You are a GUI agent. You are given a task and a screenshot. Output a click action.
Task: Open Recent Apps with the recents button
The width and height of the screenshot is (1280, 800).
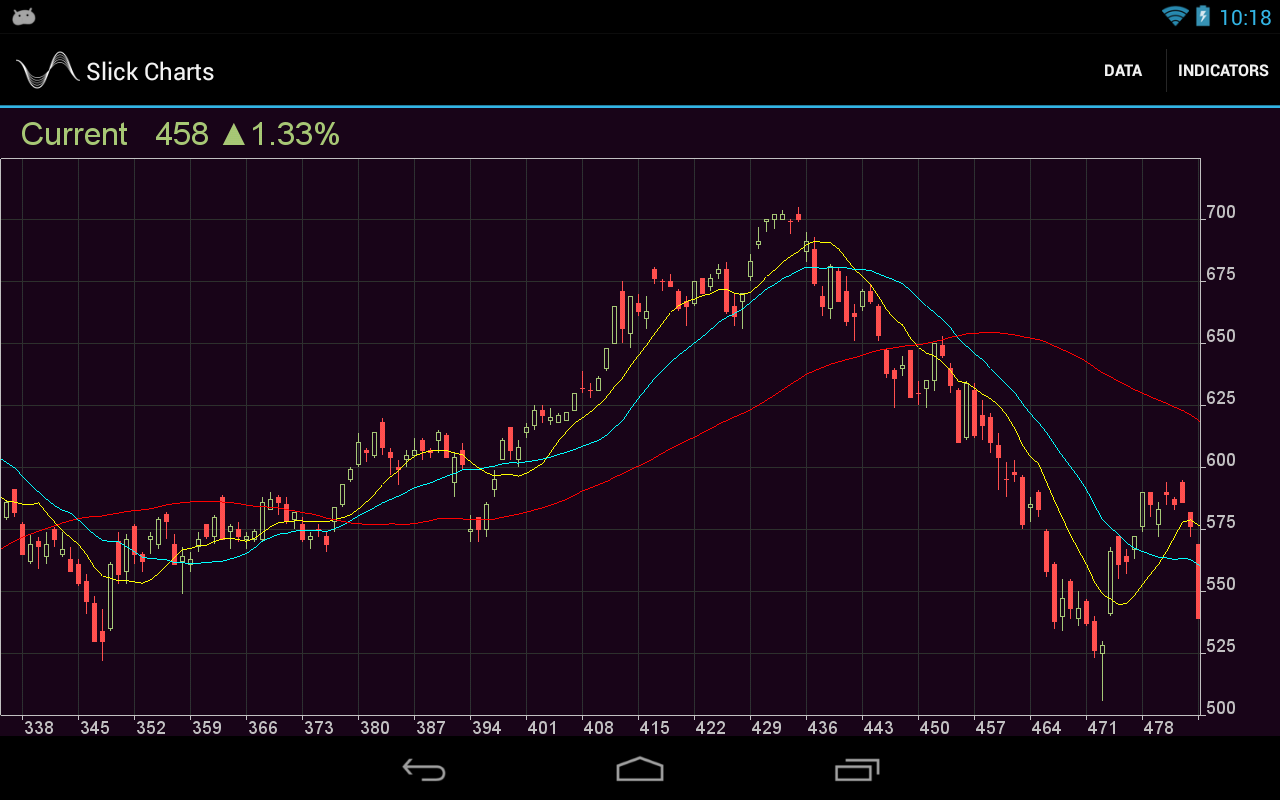pyautogui.click(x=855, y=770)
